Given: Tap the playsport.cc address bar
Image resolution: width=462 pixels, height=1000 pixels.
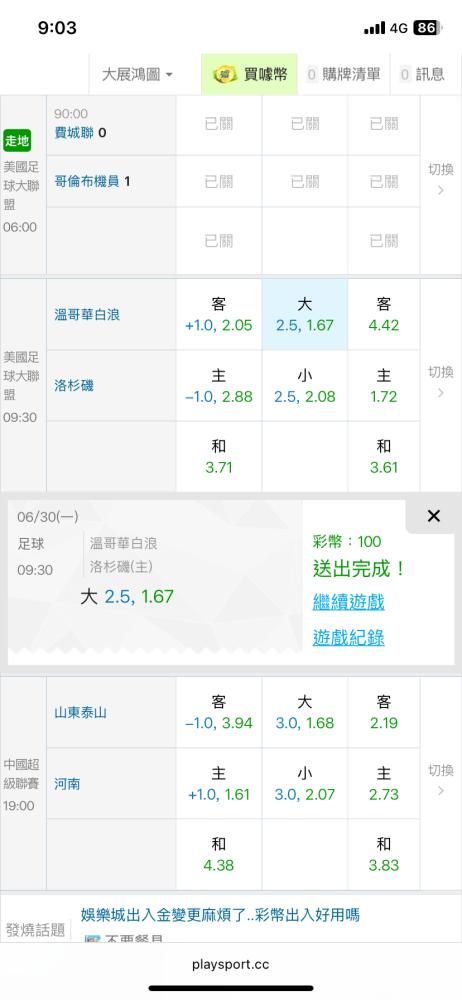Looking at the screenshot, I should (x=231, y=964).
